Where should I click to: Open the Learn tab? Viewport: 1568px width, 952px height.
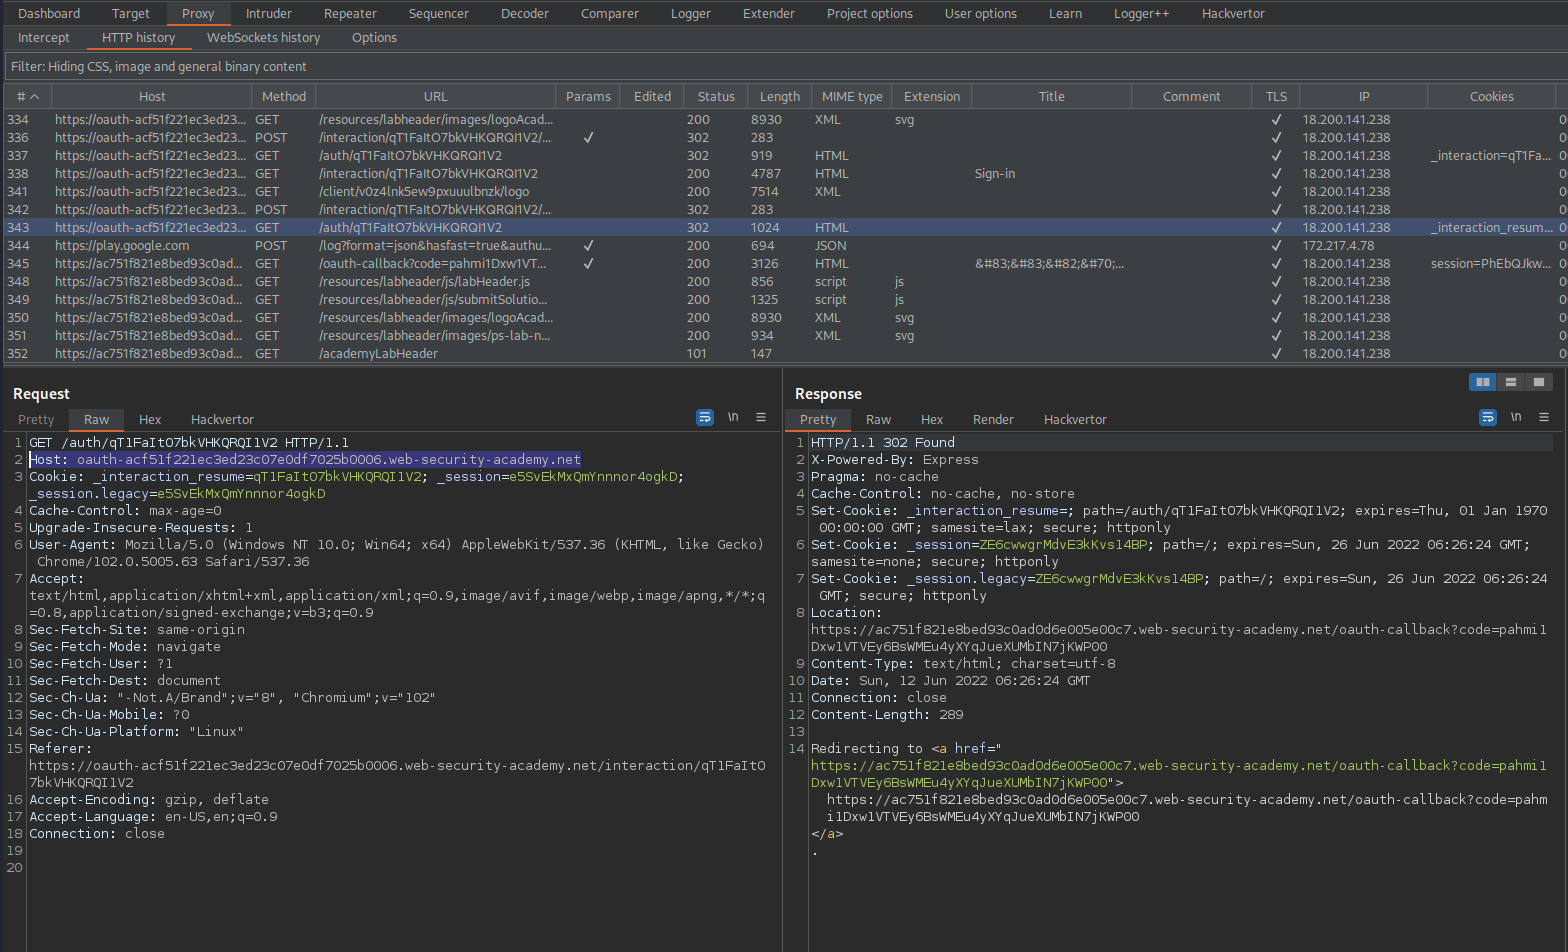click(x=1066, y=14)
